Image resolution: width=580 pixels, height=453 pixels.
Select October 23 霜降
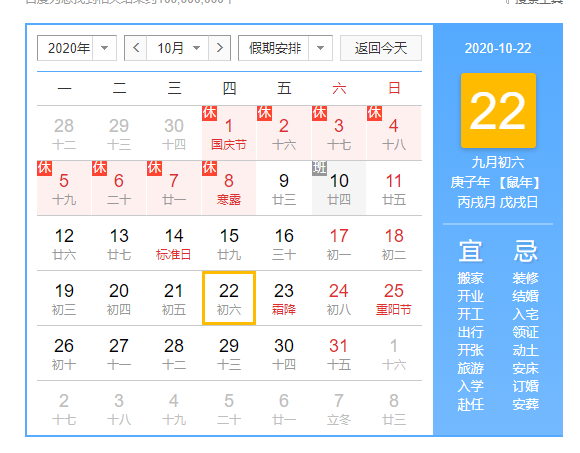coord(284,298)
